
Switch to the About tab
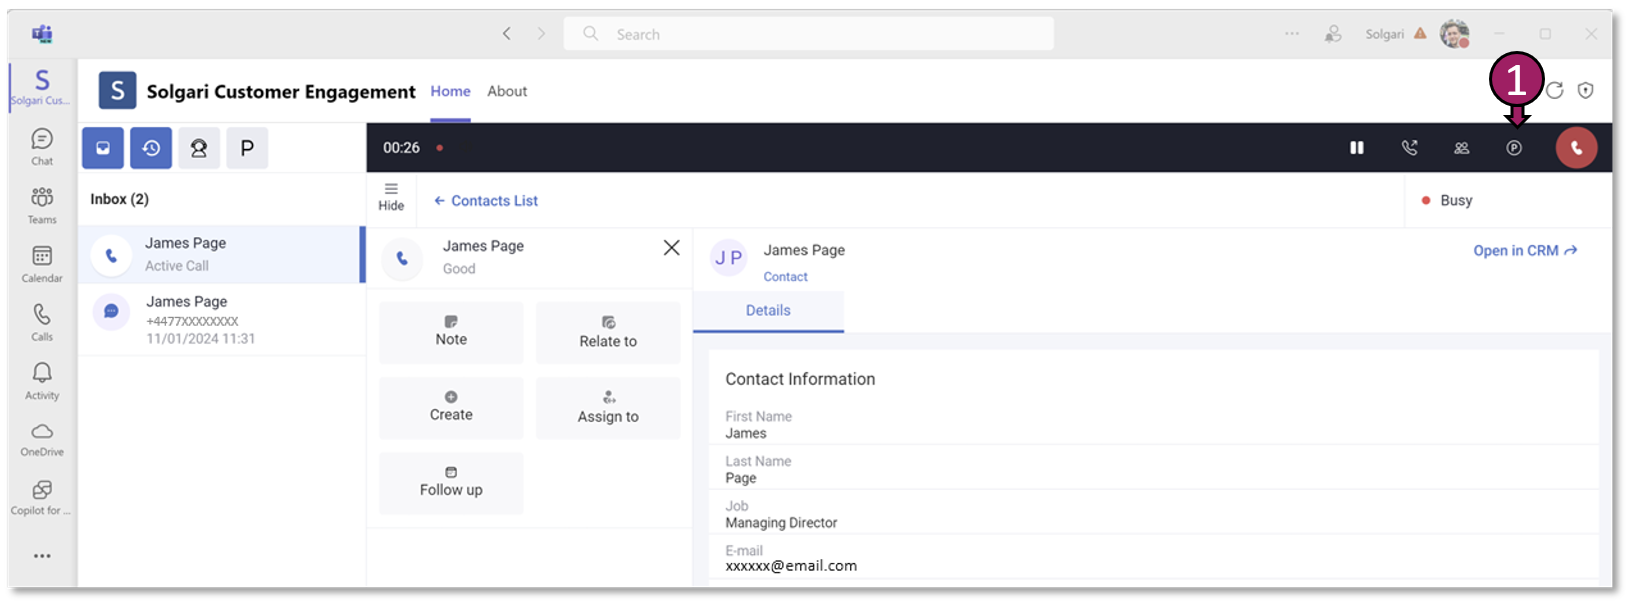point(507,91)
